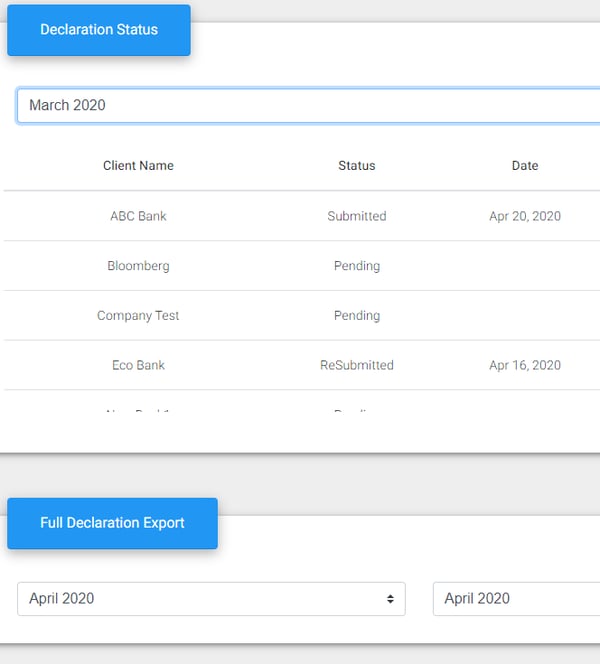Click the Submitted status for ABC Bank

point(357,216)
